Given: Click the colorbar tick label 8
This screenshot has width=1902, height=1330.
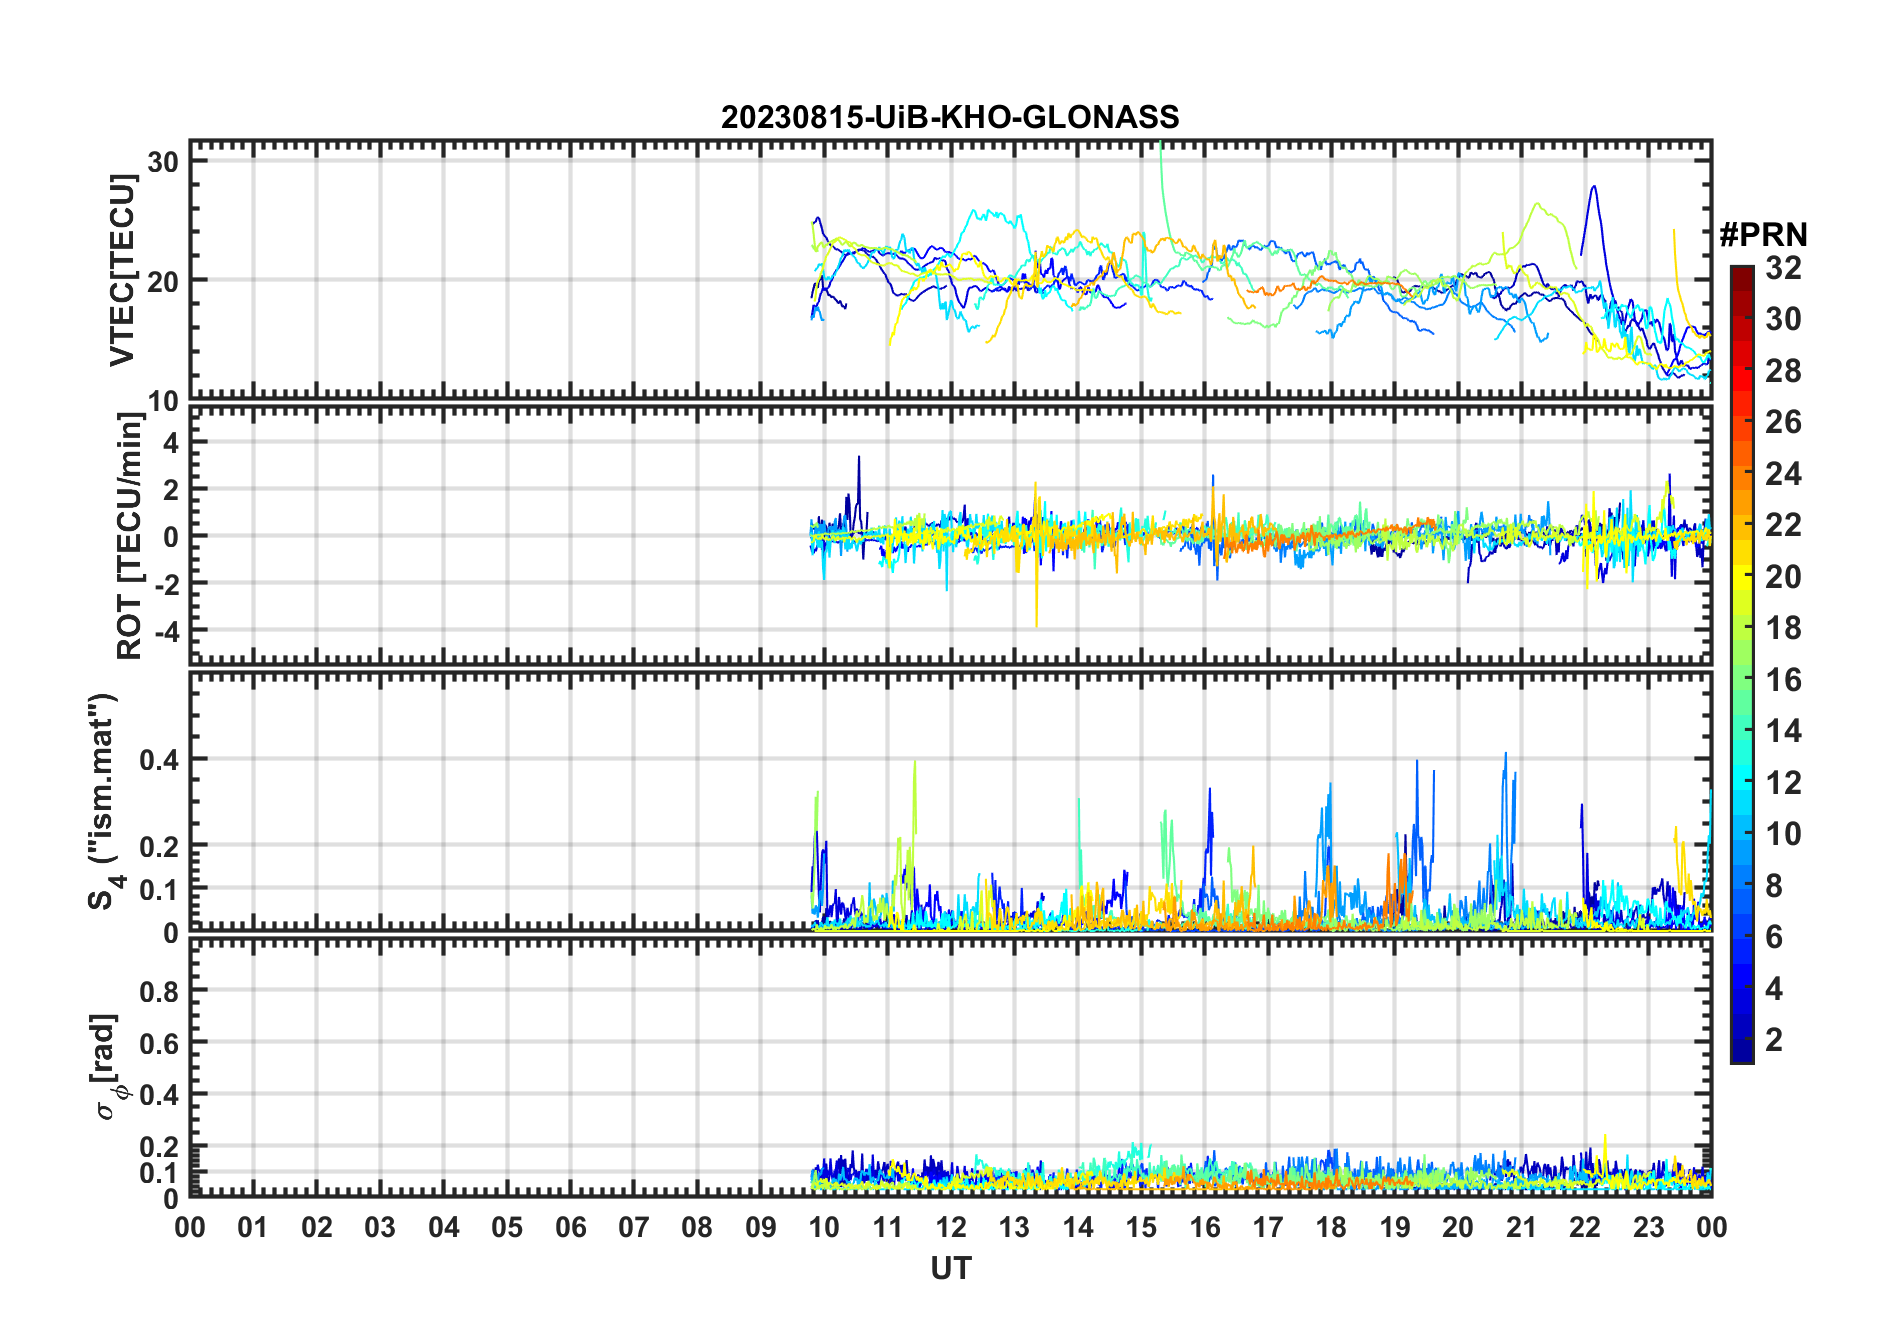Looking at the screenshot, I should point(1774,885).
